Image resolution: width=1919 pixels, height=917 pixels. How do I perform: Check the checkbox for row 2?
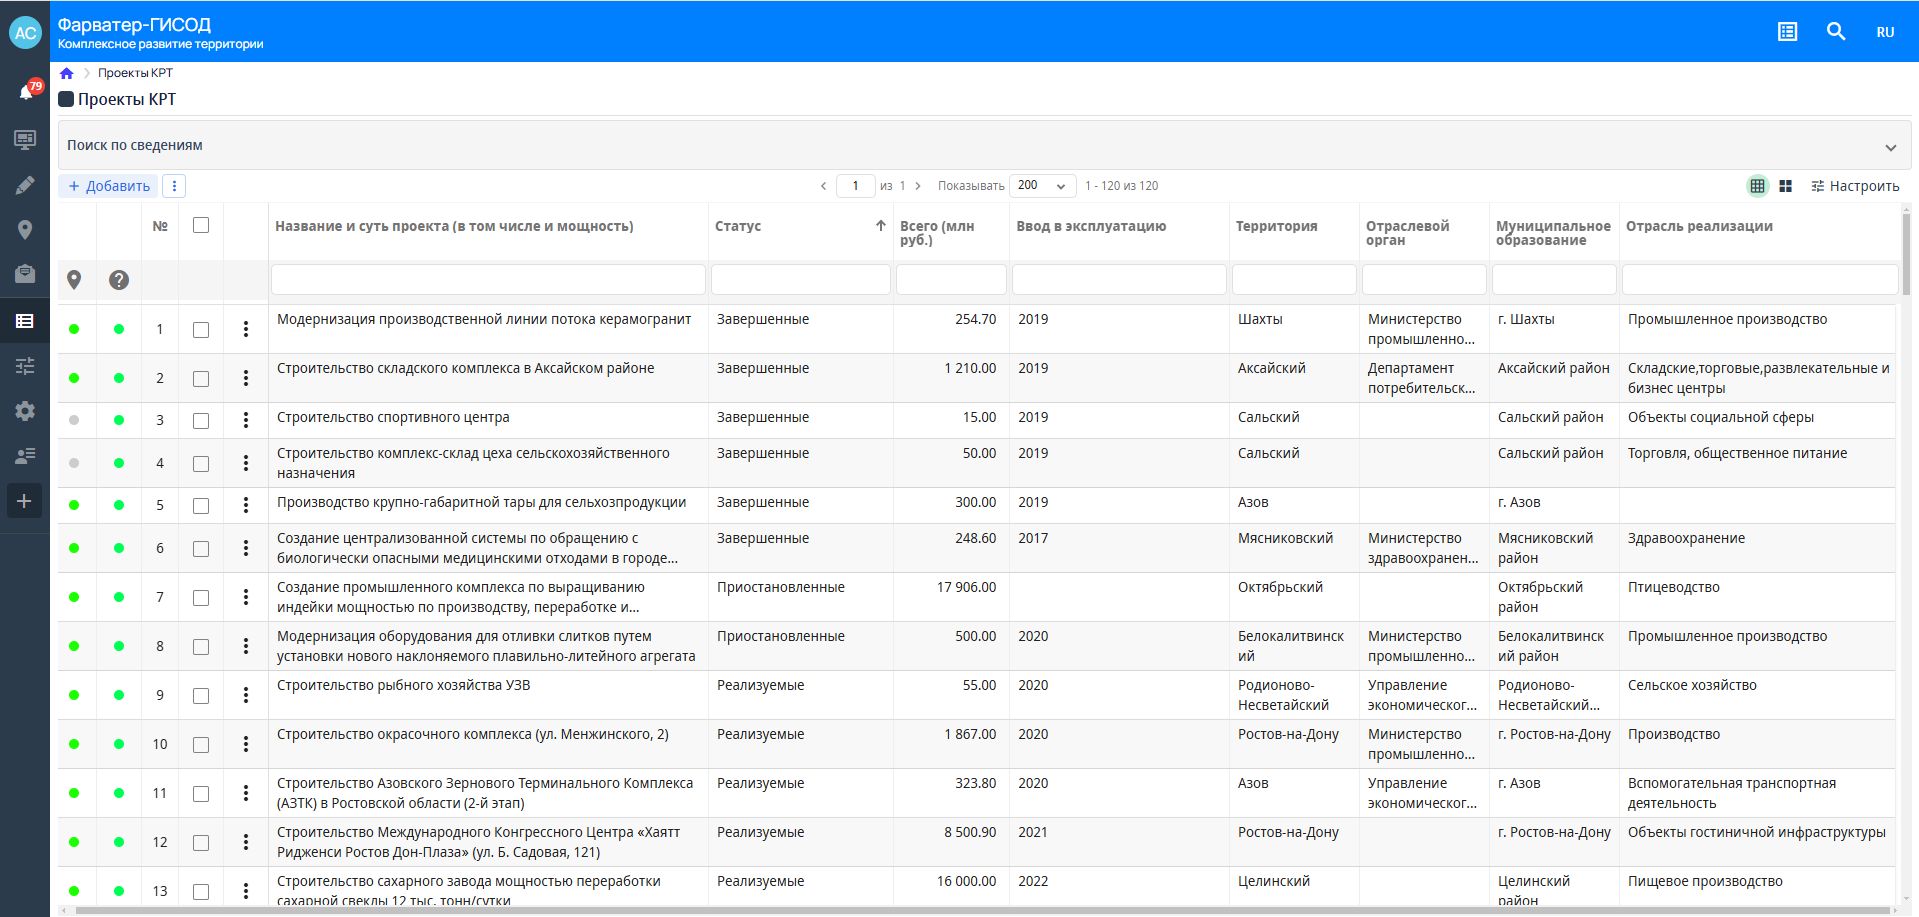[201, 379]
